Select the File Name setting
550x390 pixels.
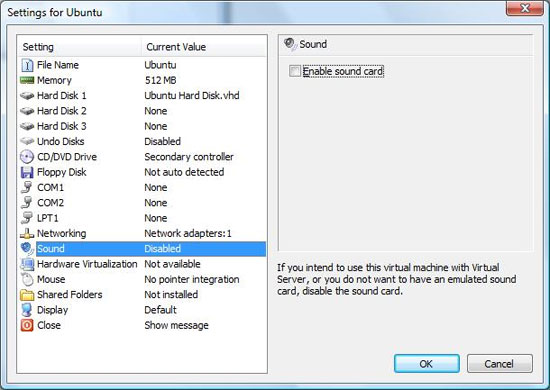pos(58,65)
